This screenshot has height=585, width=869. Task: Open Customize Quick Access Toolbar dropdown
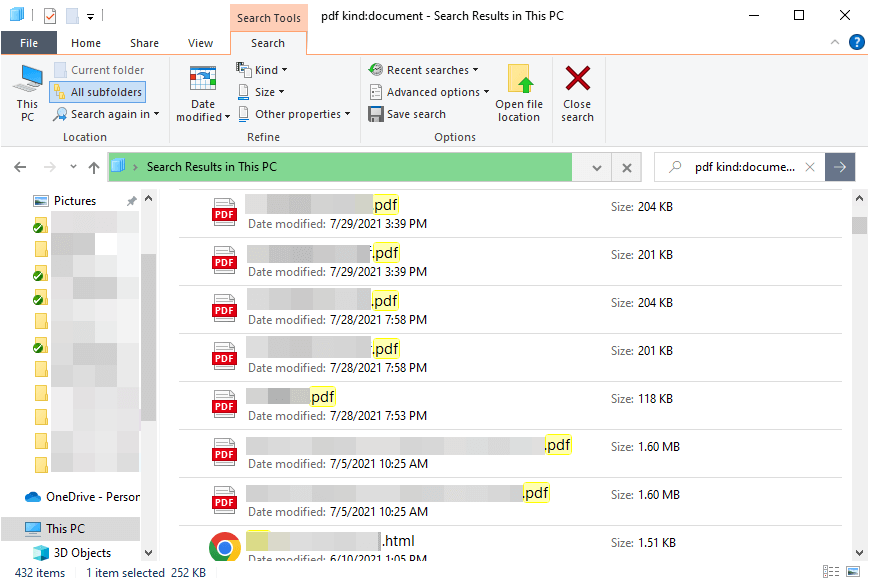coord(90,17)
